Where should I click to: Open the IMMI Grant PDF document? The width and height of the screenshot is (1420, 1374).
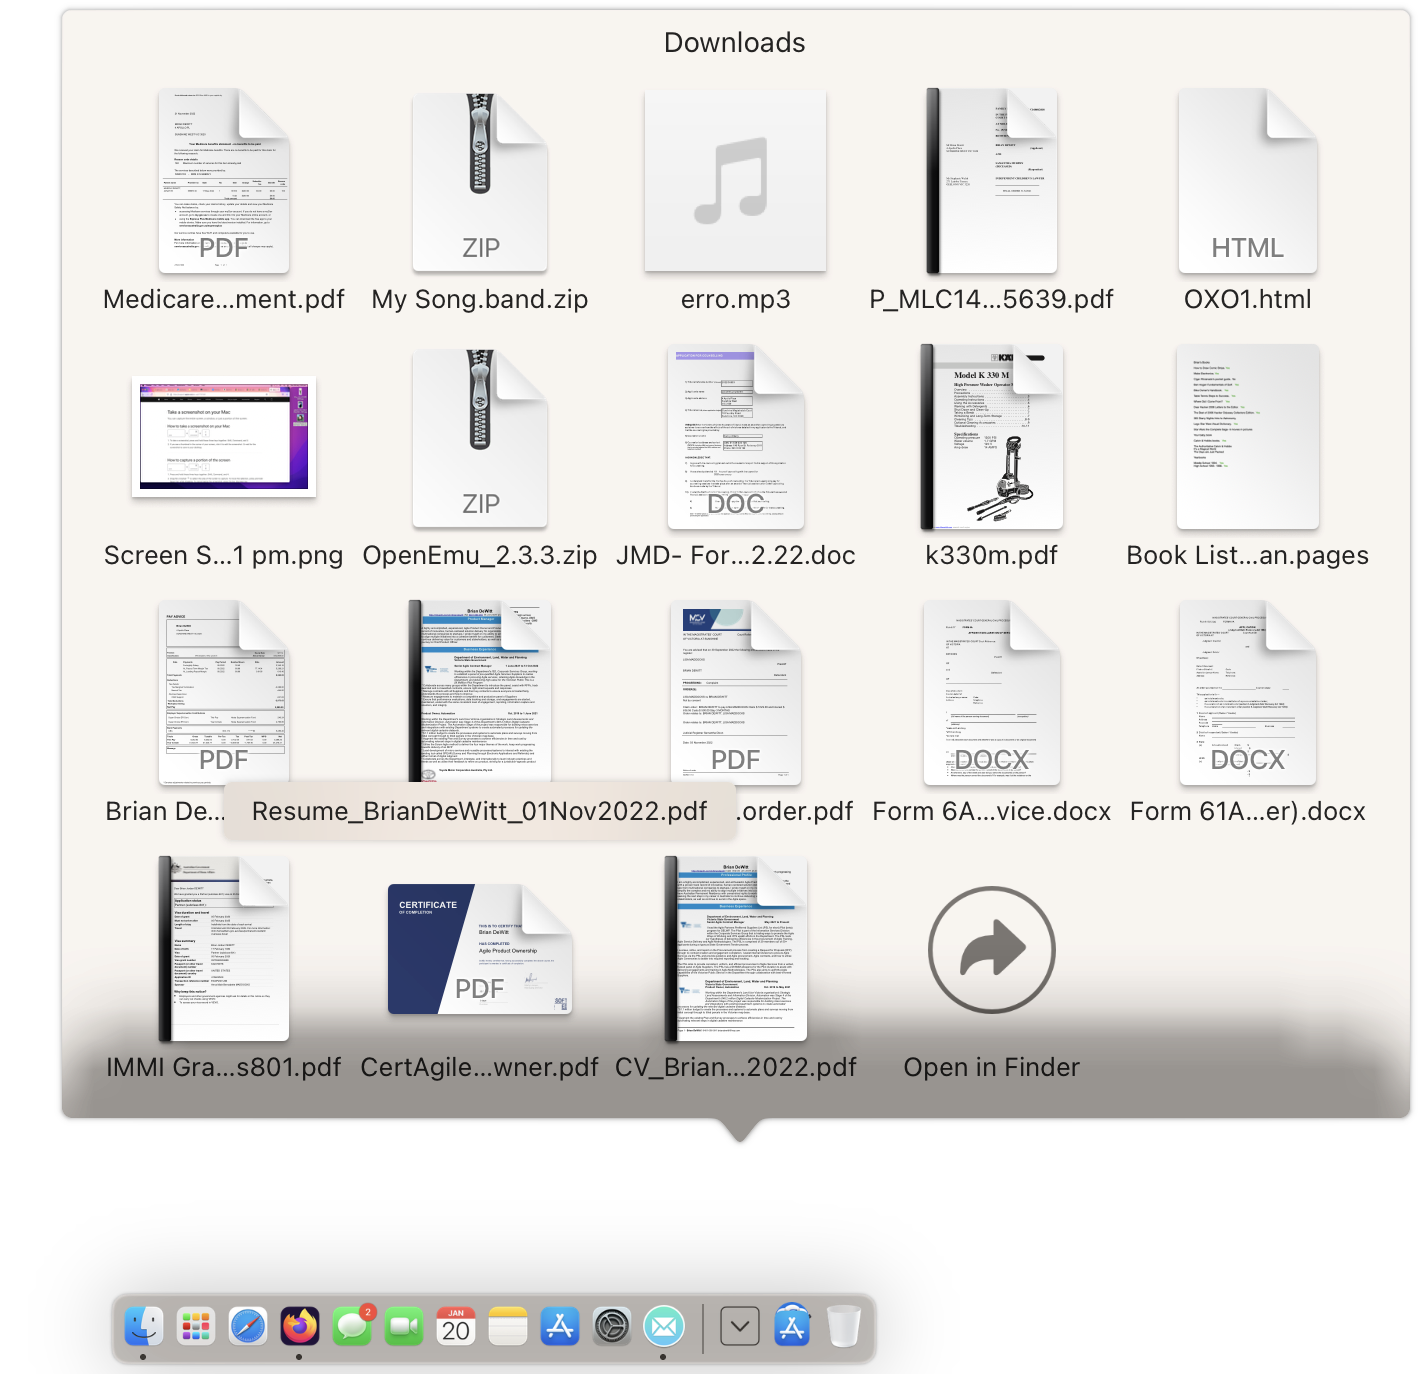224,950
